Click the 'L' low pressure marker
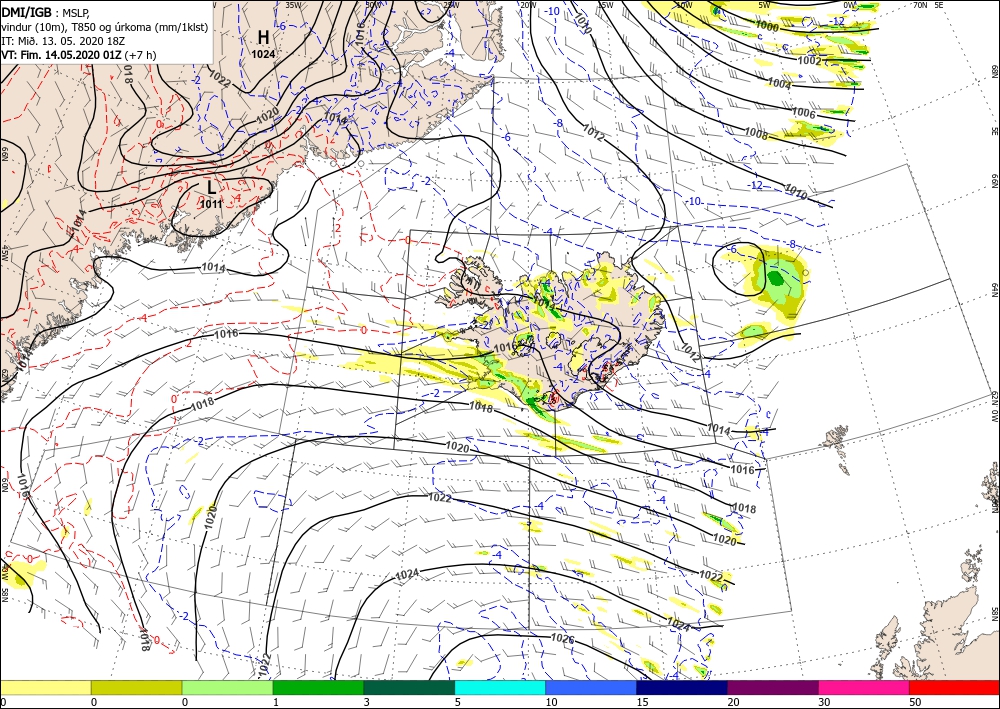Viewport: 1000px width, 709px height. coord(211,187)
